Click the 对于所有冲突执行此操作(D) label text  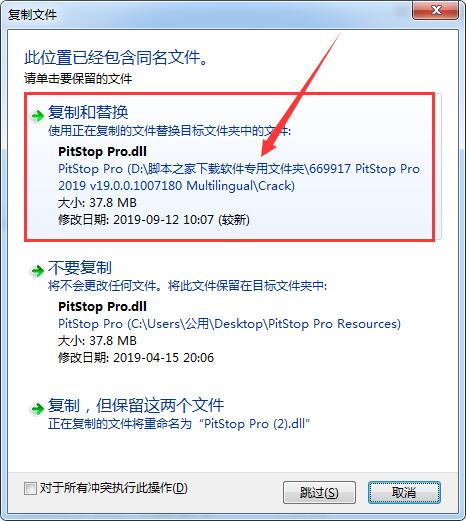[114, 488]
